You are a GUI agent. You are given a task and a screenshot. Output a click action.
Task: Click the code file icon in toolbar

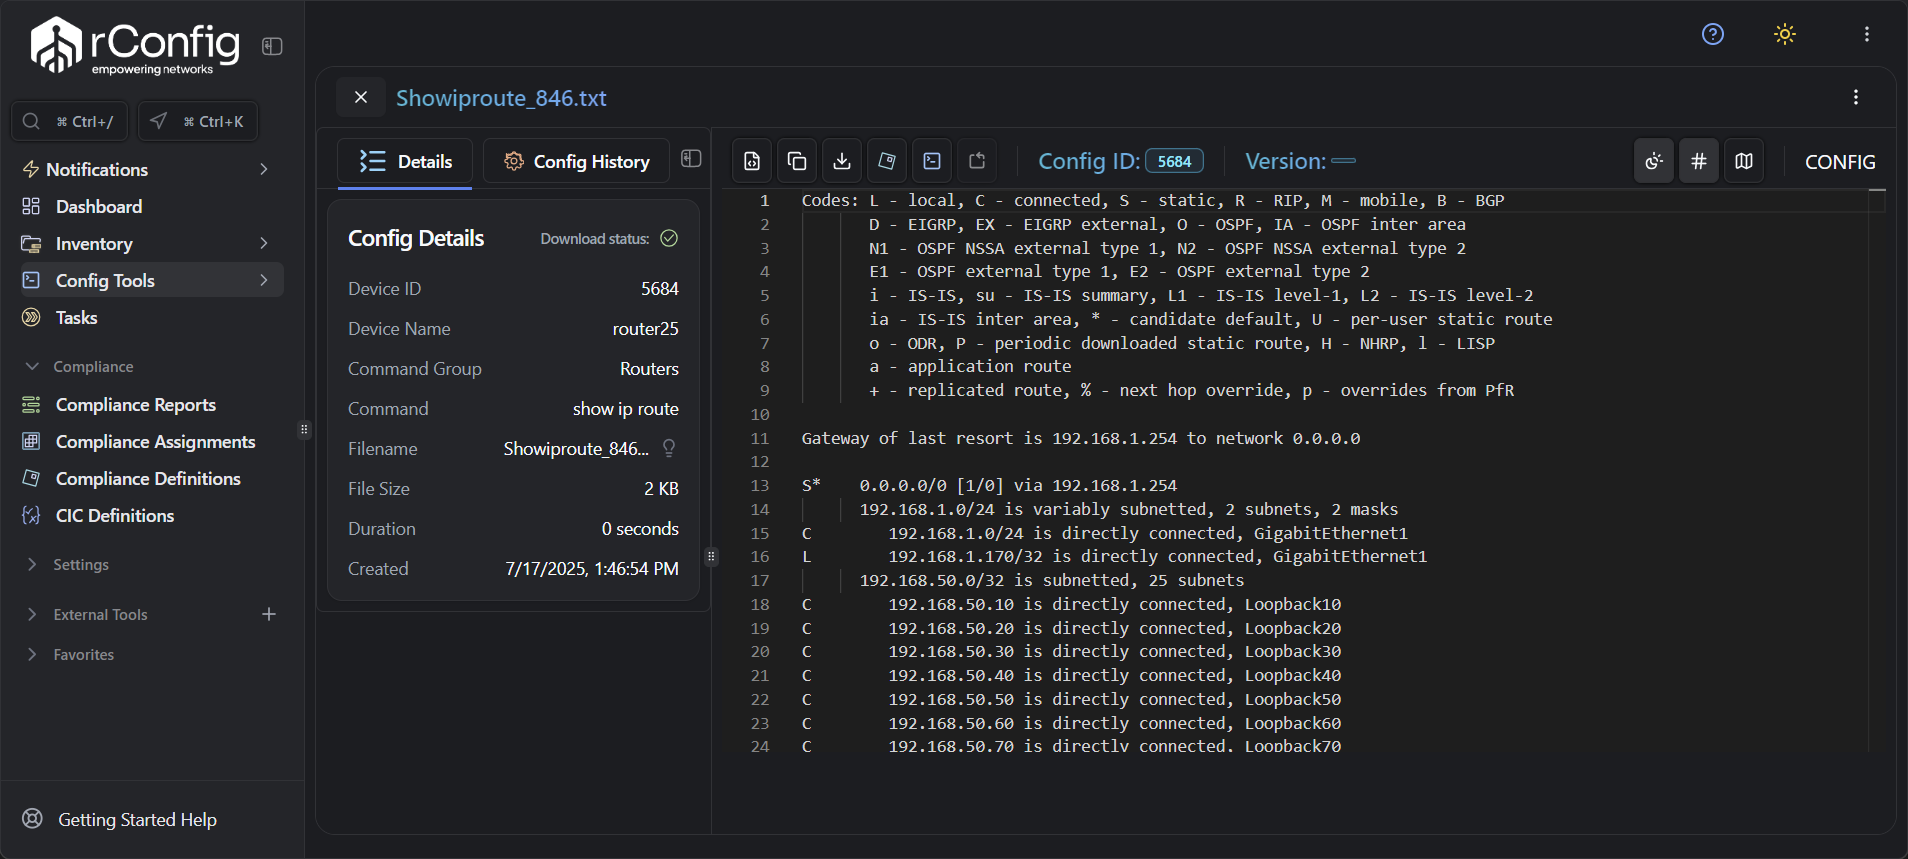[x=752, y=161]
